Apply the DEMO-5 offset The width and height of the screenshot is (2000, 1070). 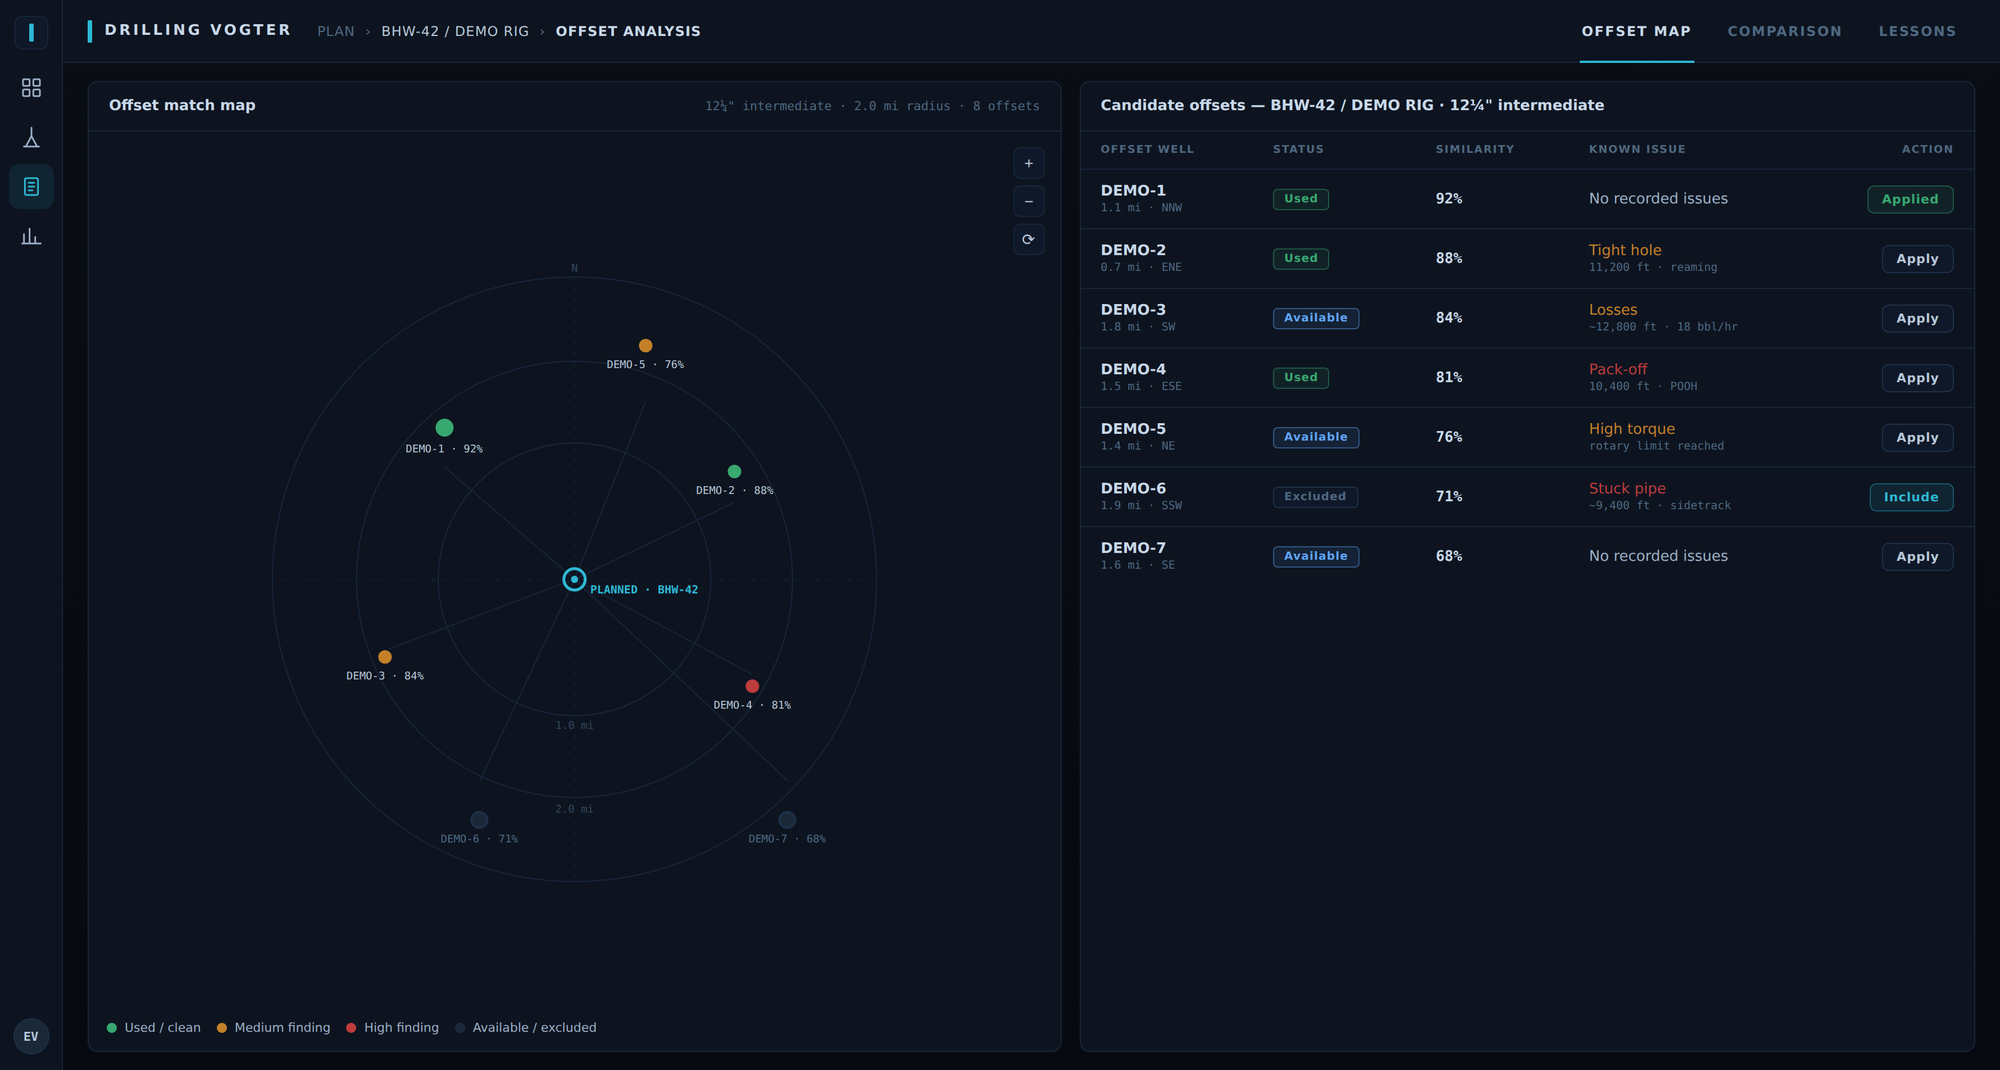coord(1917,437)
